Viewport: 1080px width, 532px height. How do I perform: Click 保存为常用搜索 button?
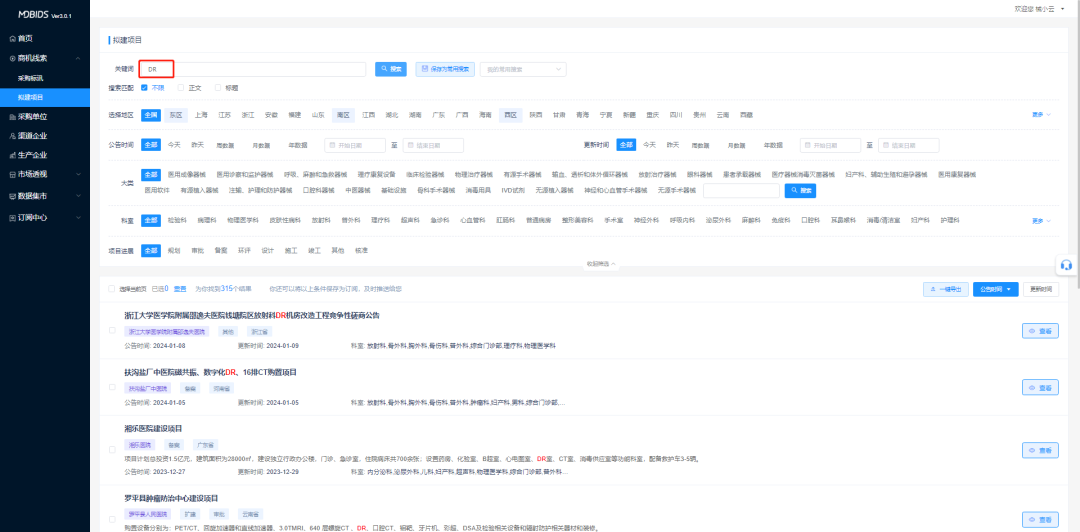pyautogui.click(x=445, y=69)
